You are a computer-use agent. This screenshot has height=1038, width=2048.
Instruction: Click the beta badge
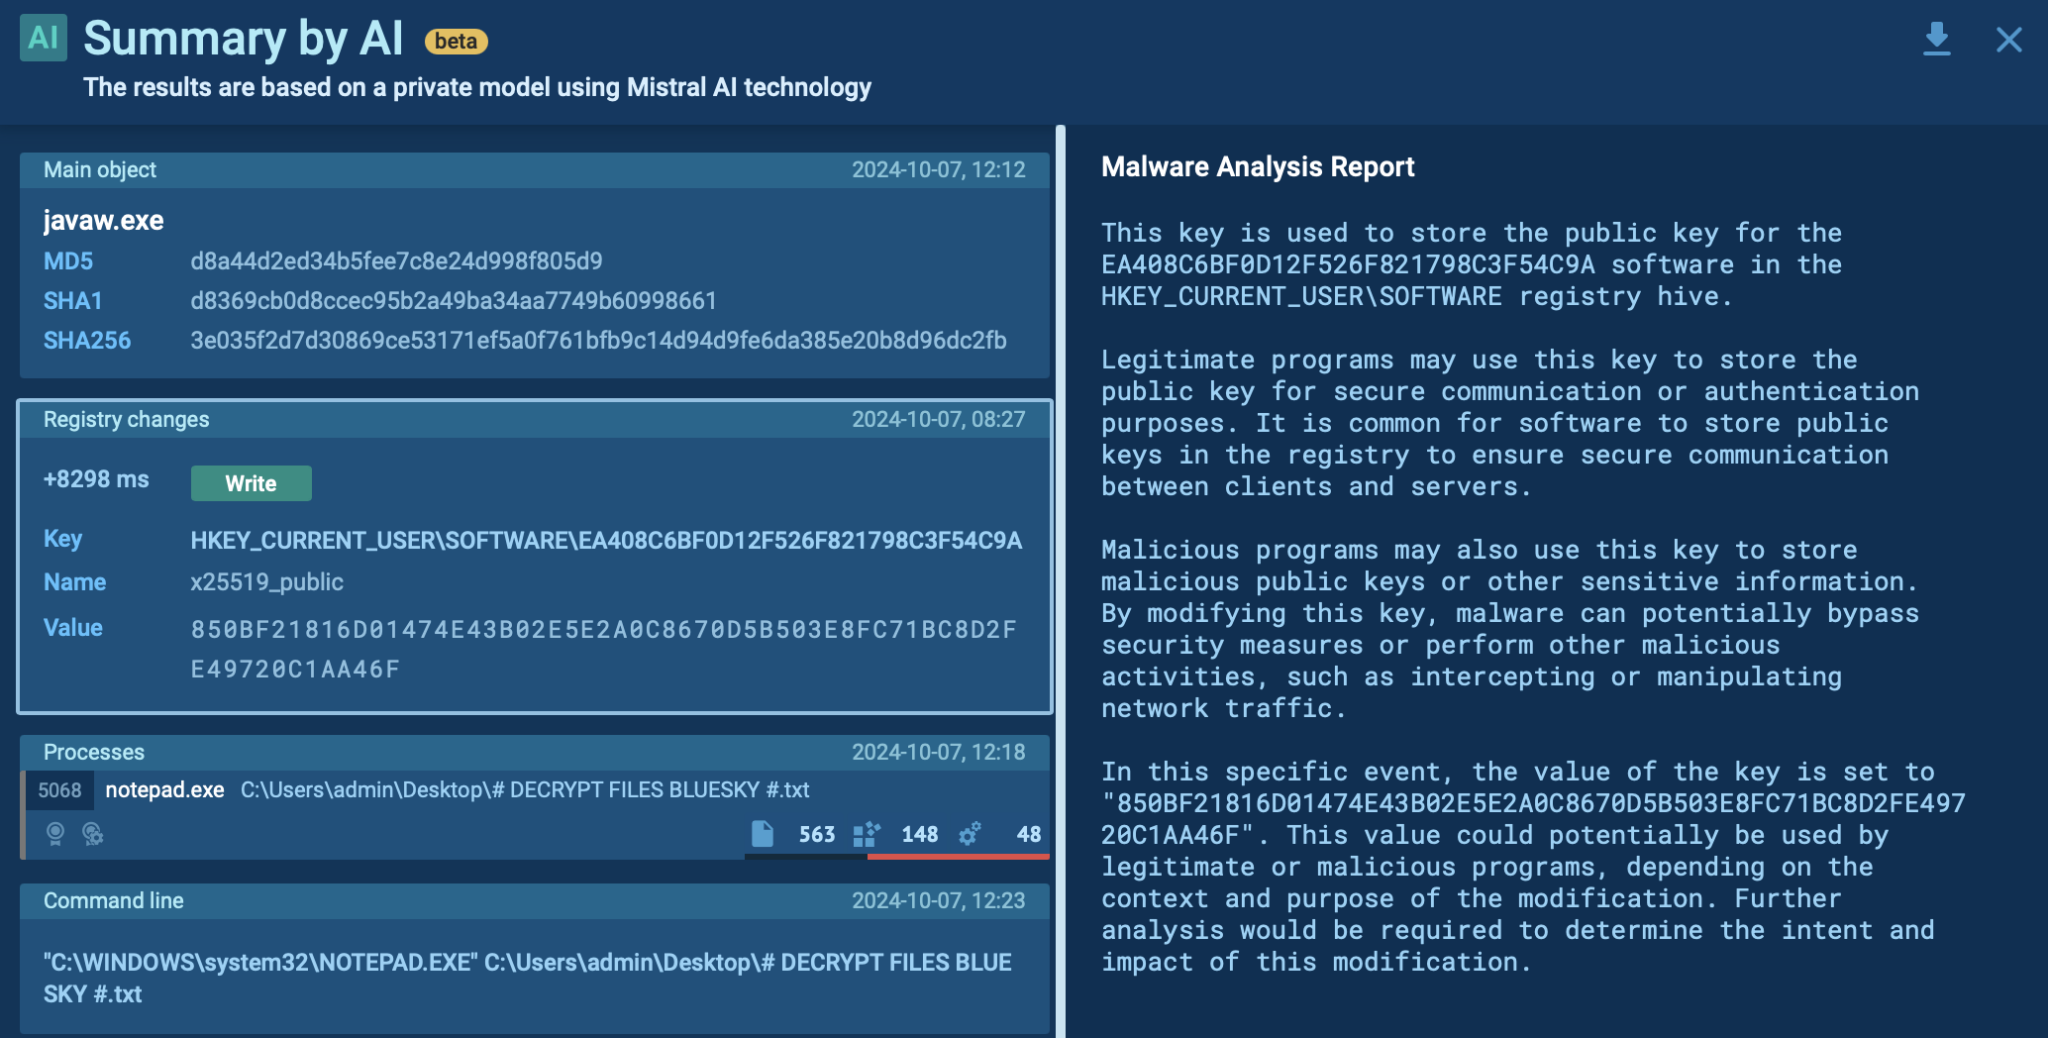pos(456,41)
